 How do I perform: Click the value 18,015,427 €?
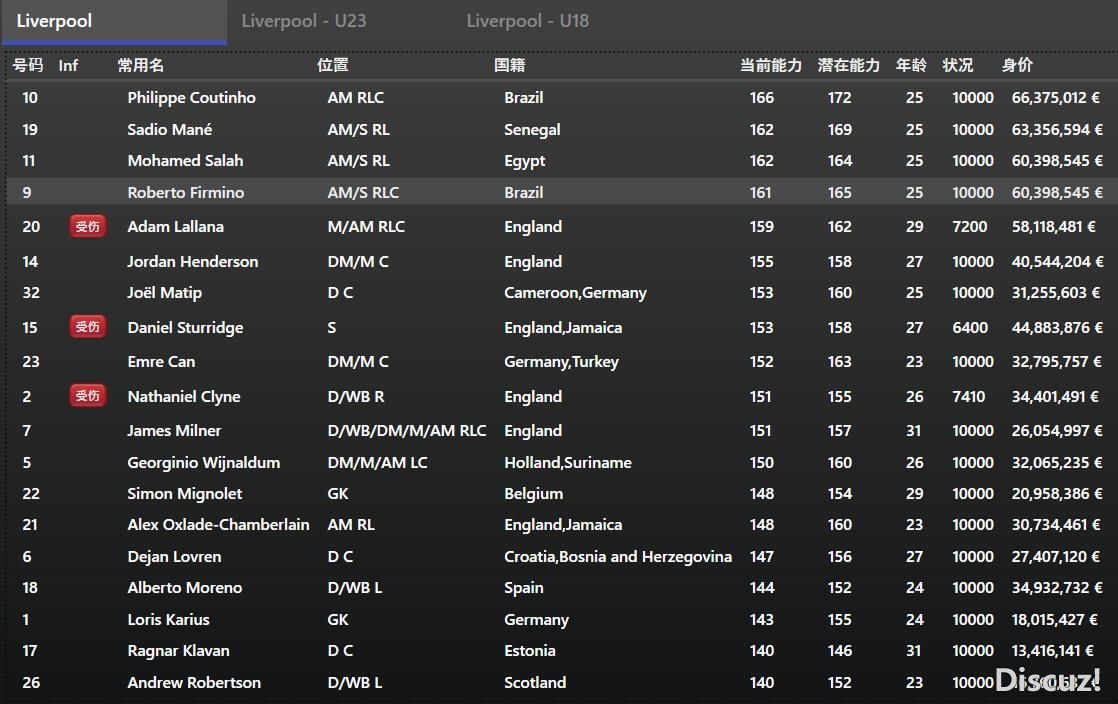point(1055,620)
